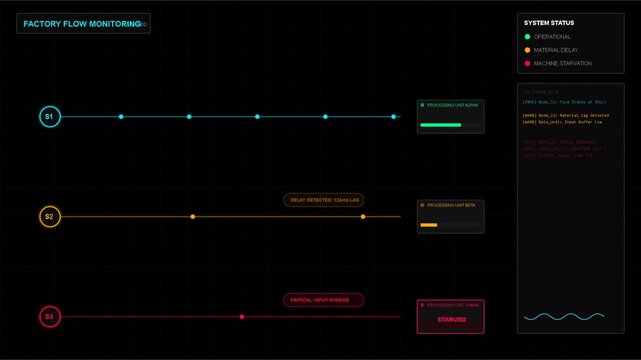Open the 'CRITICAL: INPUT MISSING' alert badge
Image resolution: width=641 pixels, height=360 pixels.
(324, 300)
